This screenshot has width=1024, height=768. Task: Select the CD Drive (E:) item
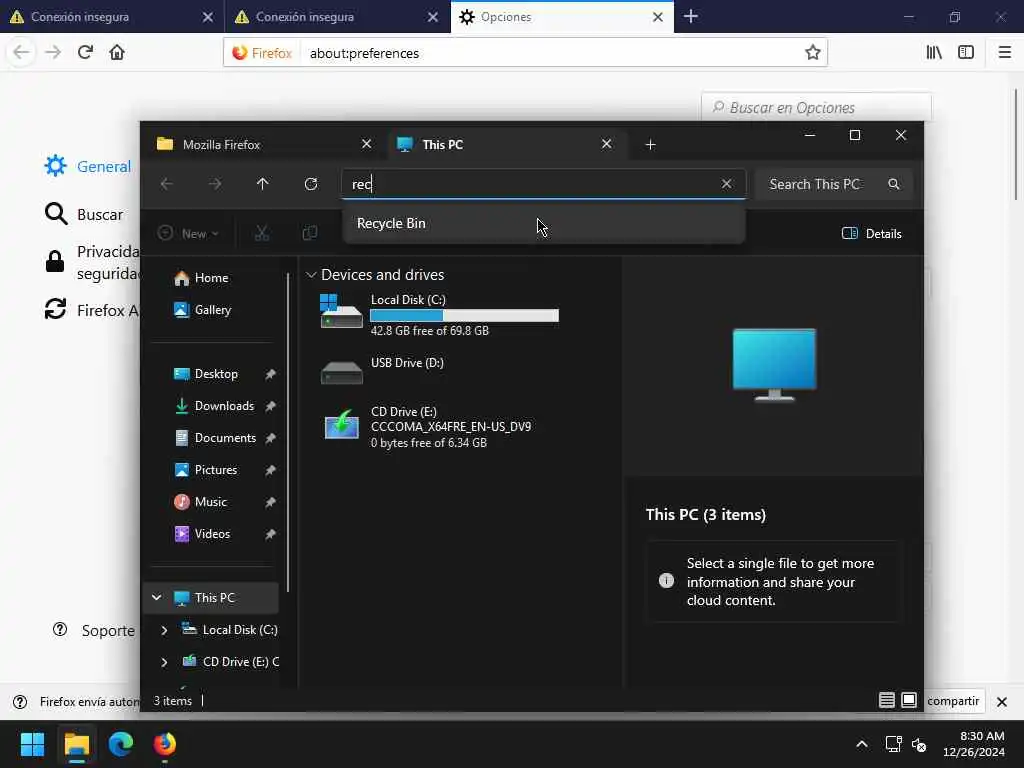(428, 426)
